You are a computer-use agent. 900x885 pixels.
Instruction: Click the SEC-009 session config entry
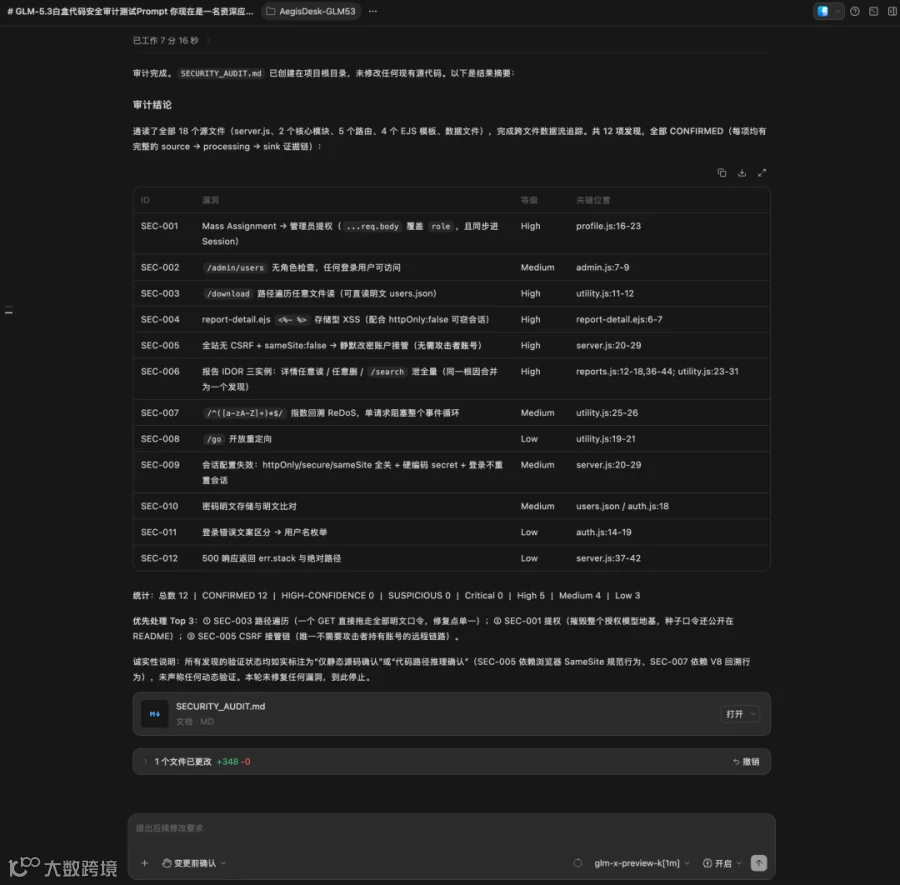352,472
